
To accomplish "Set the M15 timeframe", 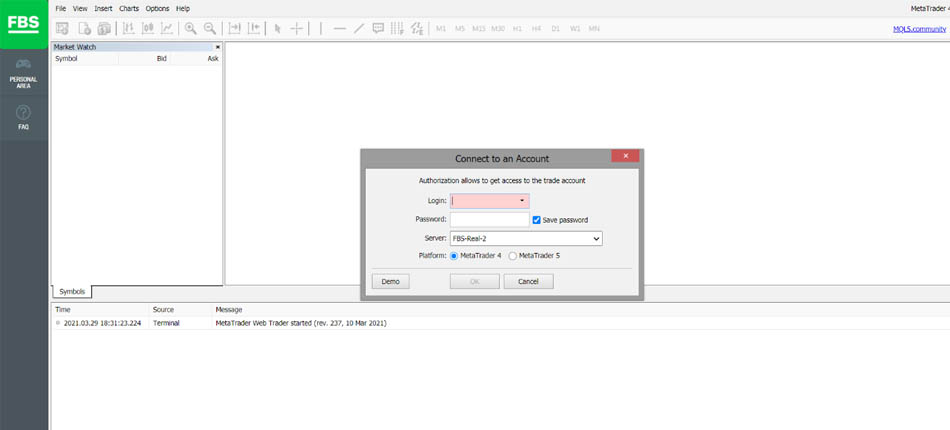I will 479,28.
